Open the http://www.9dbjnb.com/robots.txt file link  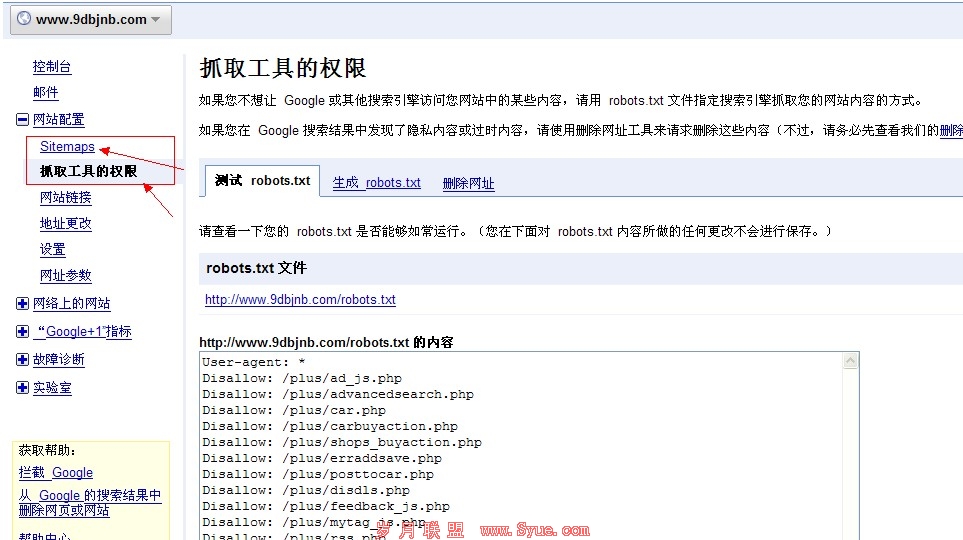(x=300, y=300)
